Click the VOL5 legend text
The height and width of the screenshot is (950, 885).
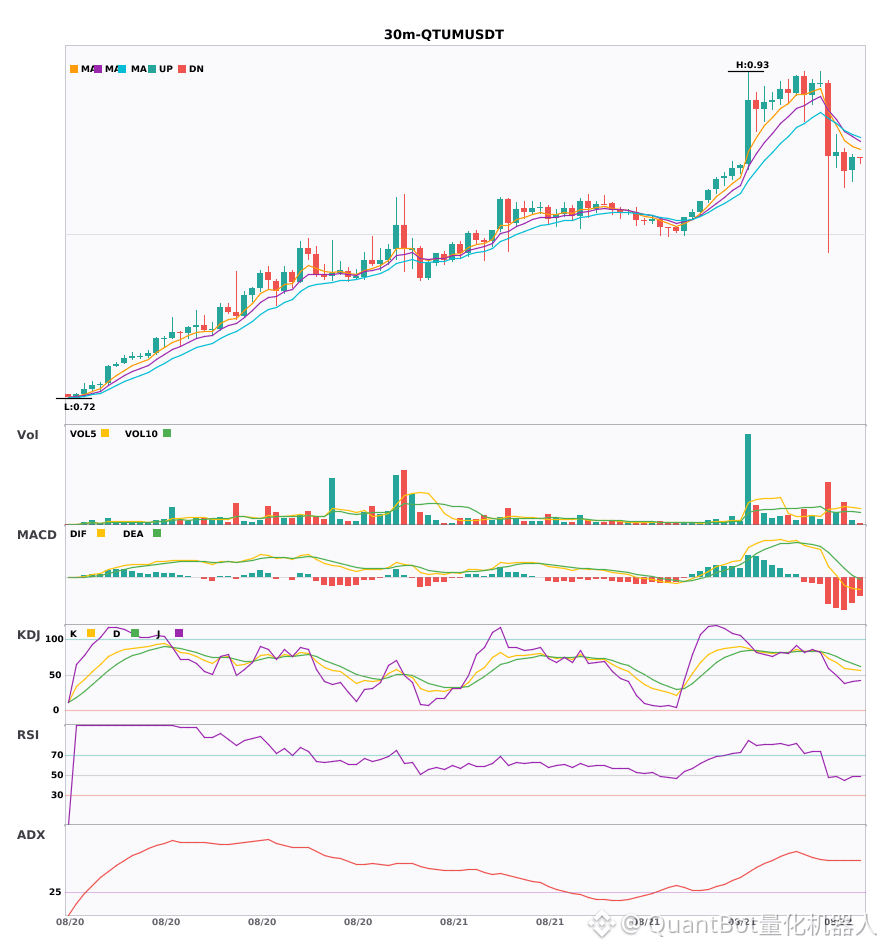(x=83, y=434)
